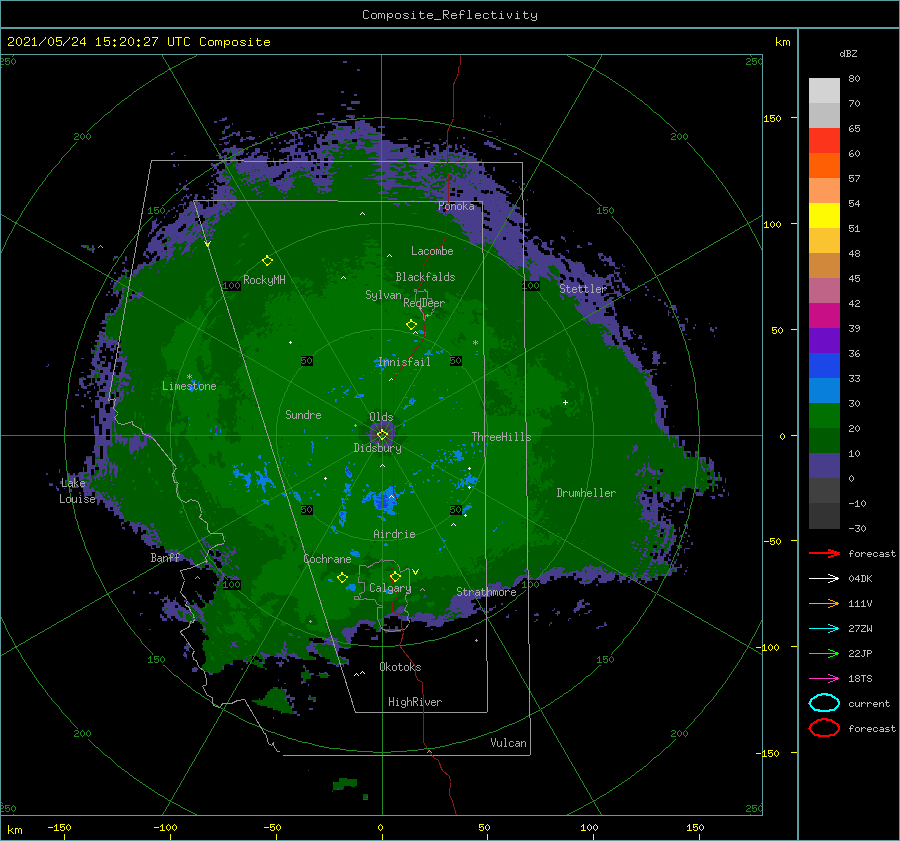
Task: Click the magenta 42 dBZ color swatch
Action: (x=824, y=315)
